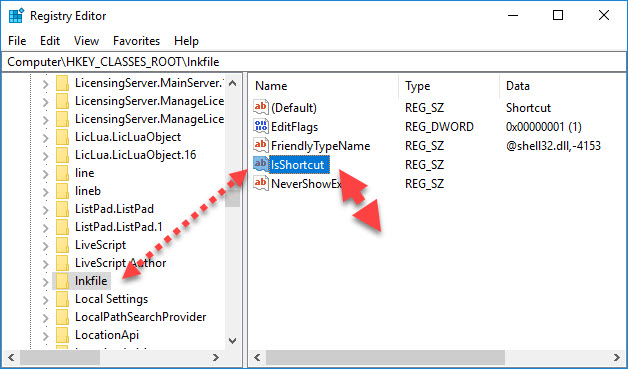
Task: Click folder icon of lineb key
Action: tap(62, 191)
